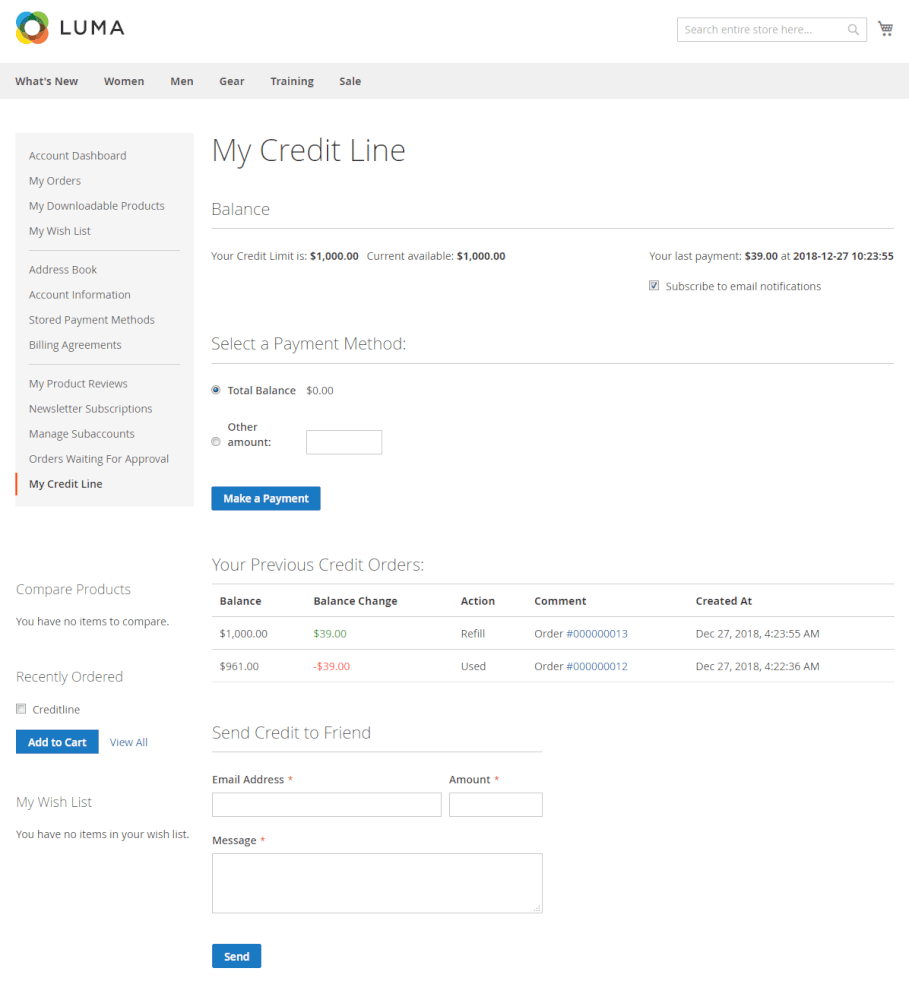Click the search entire store field
Image resolution: width=909 pixels, height=1000 pixels.
(x=760, y=30)
